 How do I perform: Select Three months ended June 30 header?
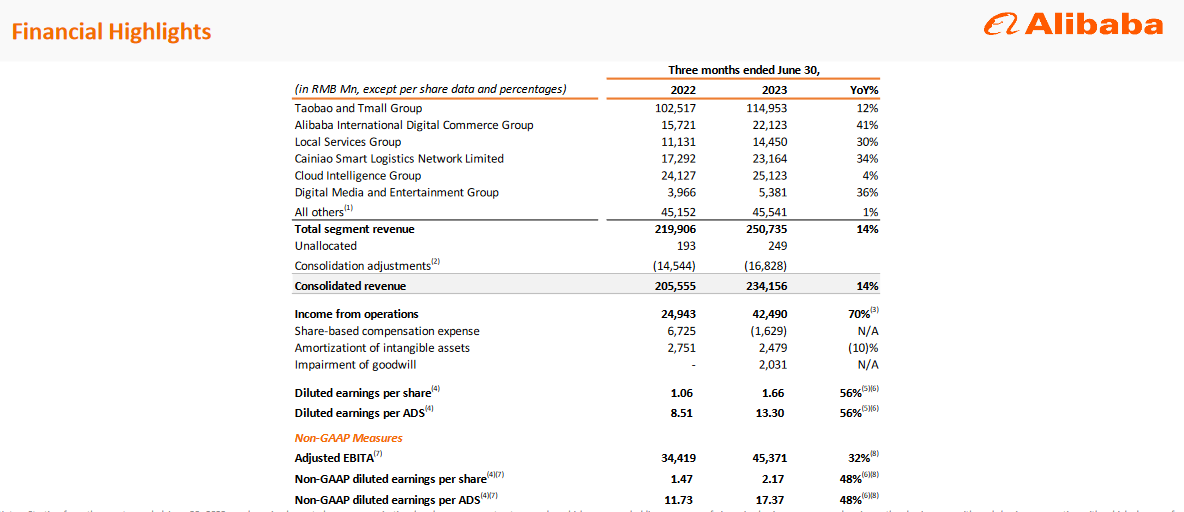744,69
